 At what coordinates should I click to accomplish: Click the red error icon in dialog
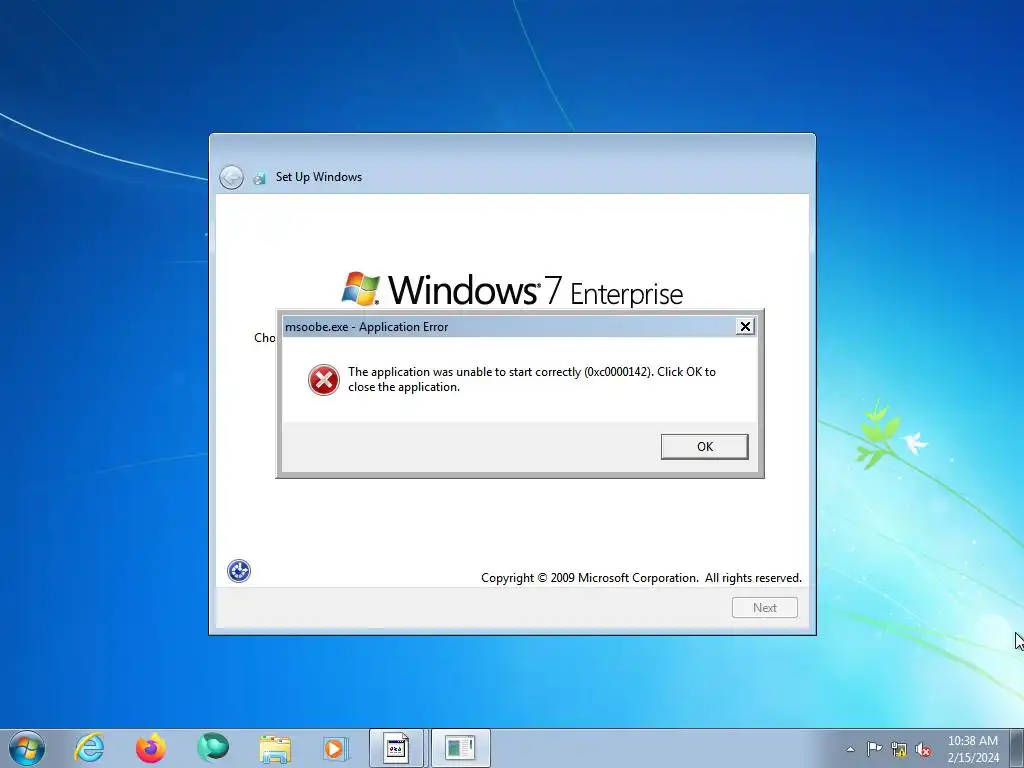click(324, 380)
